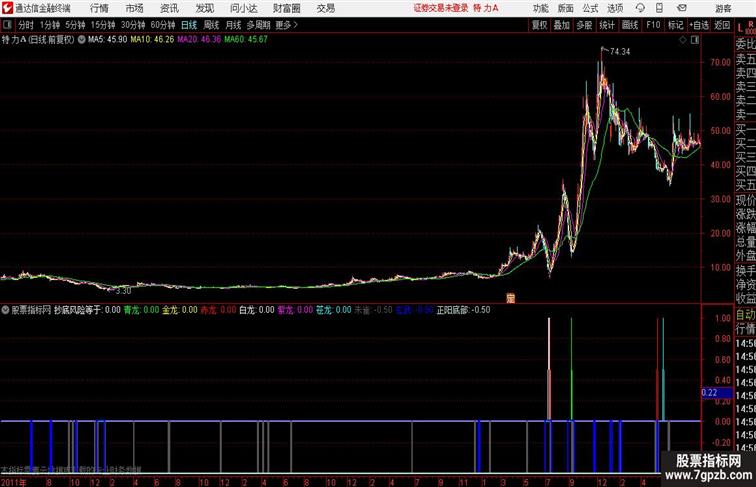Screen dimensions: 756x487
Task: Open the 行情 menu
Action: (x=99, y=8)
